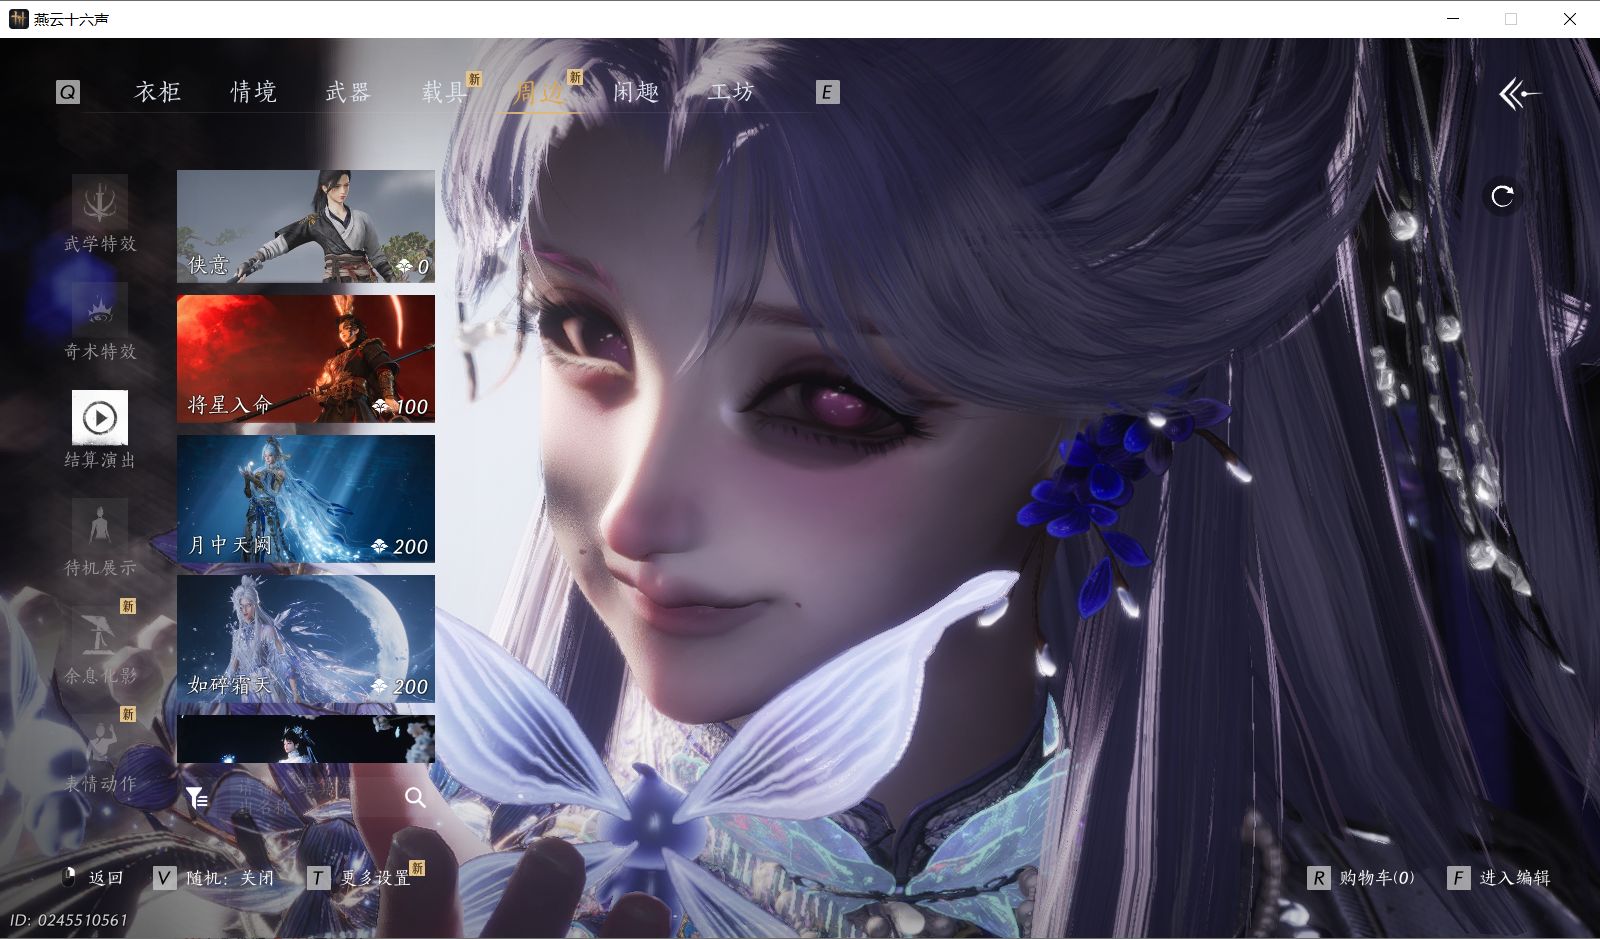
Task: Select the 奇术特效 sidebar icon
Action: pyautogui.click(x=100, y=310)
